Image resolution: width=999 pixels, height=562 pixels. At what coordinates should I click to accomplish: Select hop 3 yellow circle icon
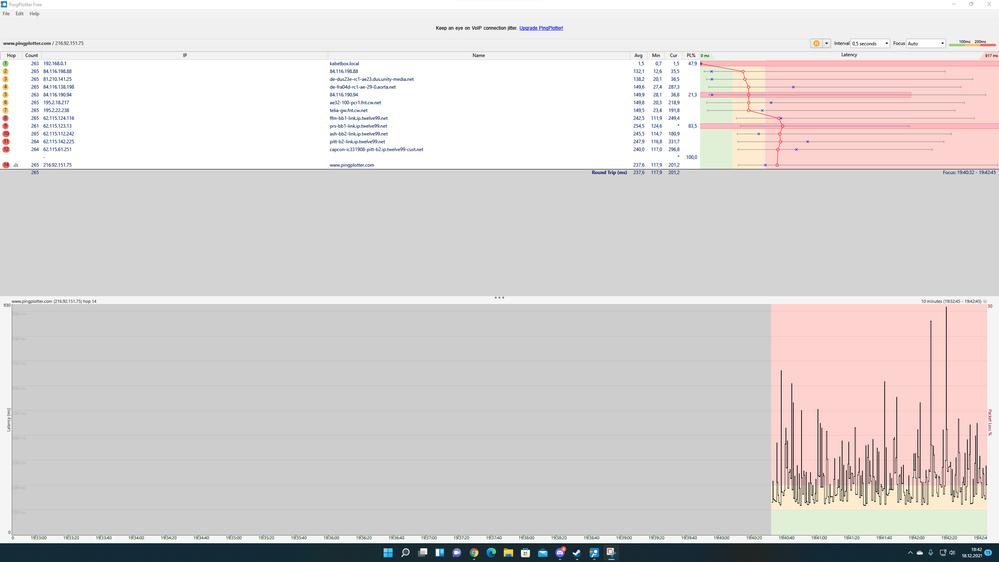pyautogui.click(x=6, y=79)
